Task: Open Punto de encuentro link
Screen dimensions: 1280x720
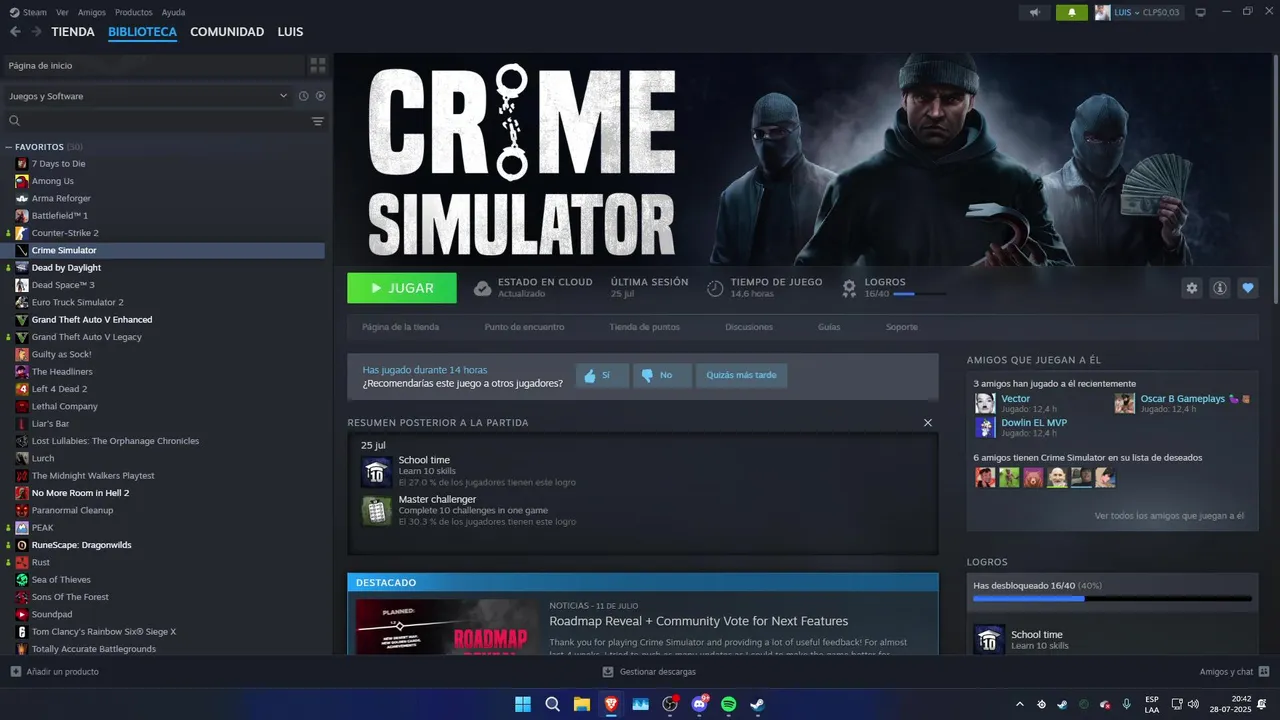Action: pos(524,327)
